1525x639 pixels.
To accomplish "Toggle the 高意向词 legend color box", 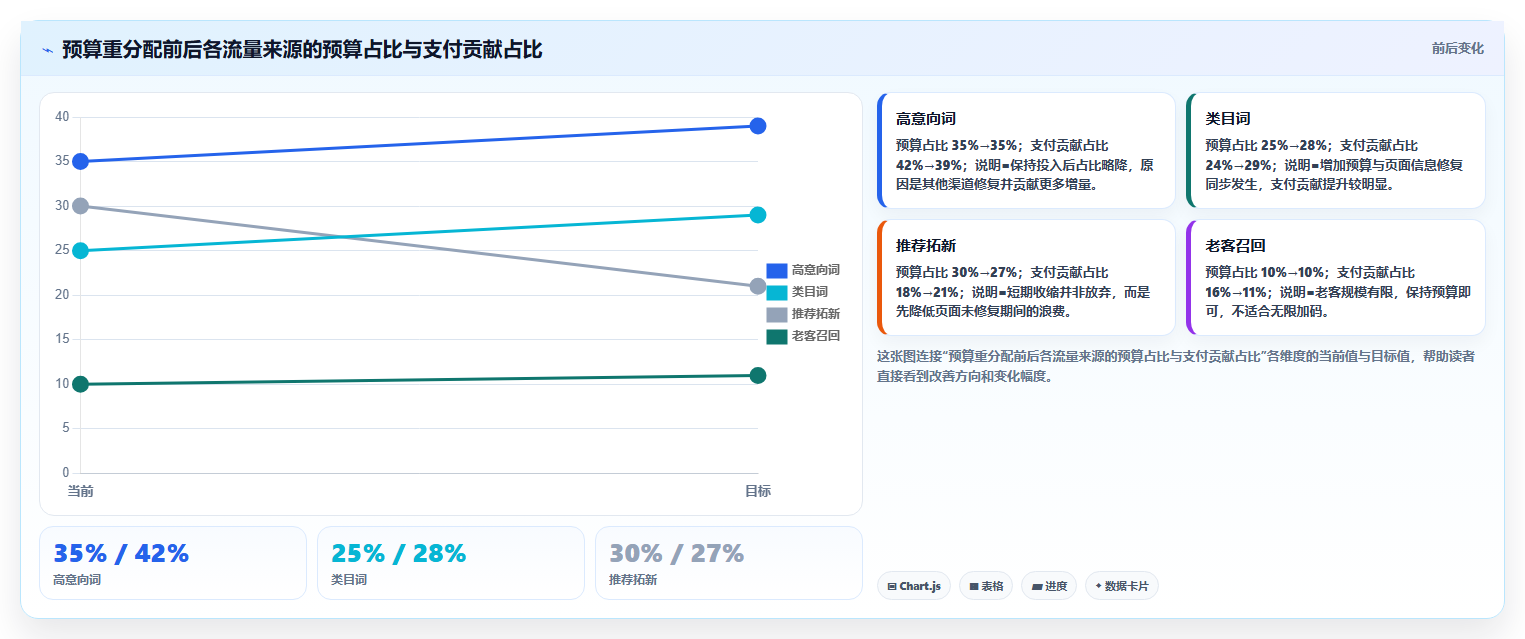I will pos(777,270).
